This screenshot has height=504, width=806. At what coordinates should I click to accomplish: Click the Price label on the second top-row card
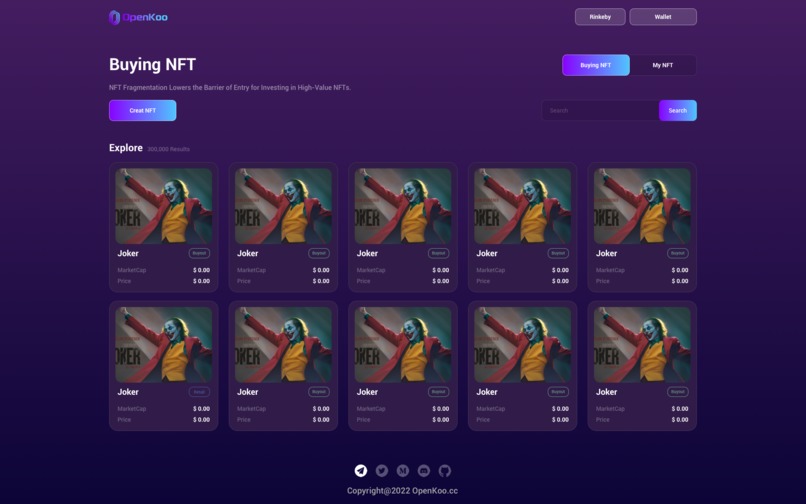[x=244, y=281]
